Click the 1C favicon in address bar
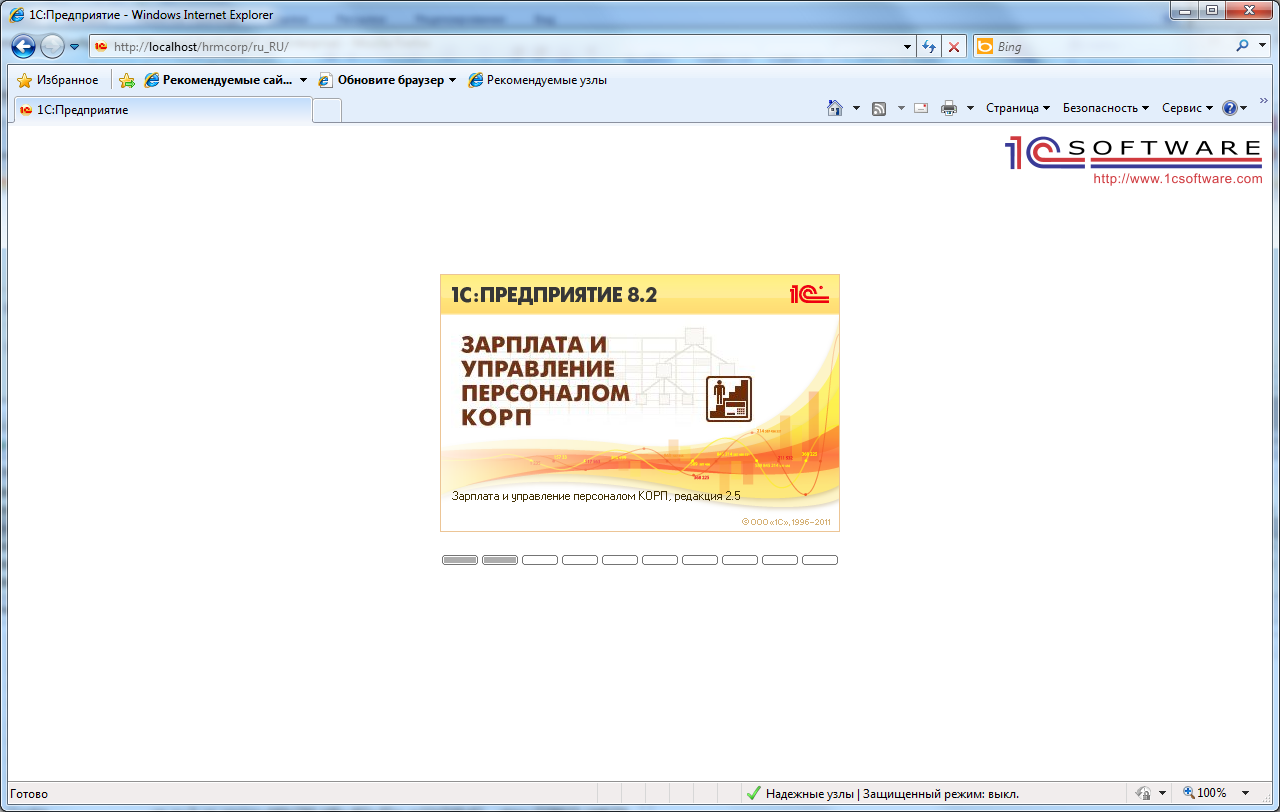The height and width of the screenshot is (812, 1280). [101, 47]
